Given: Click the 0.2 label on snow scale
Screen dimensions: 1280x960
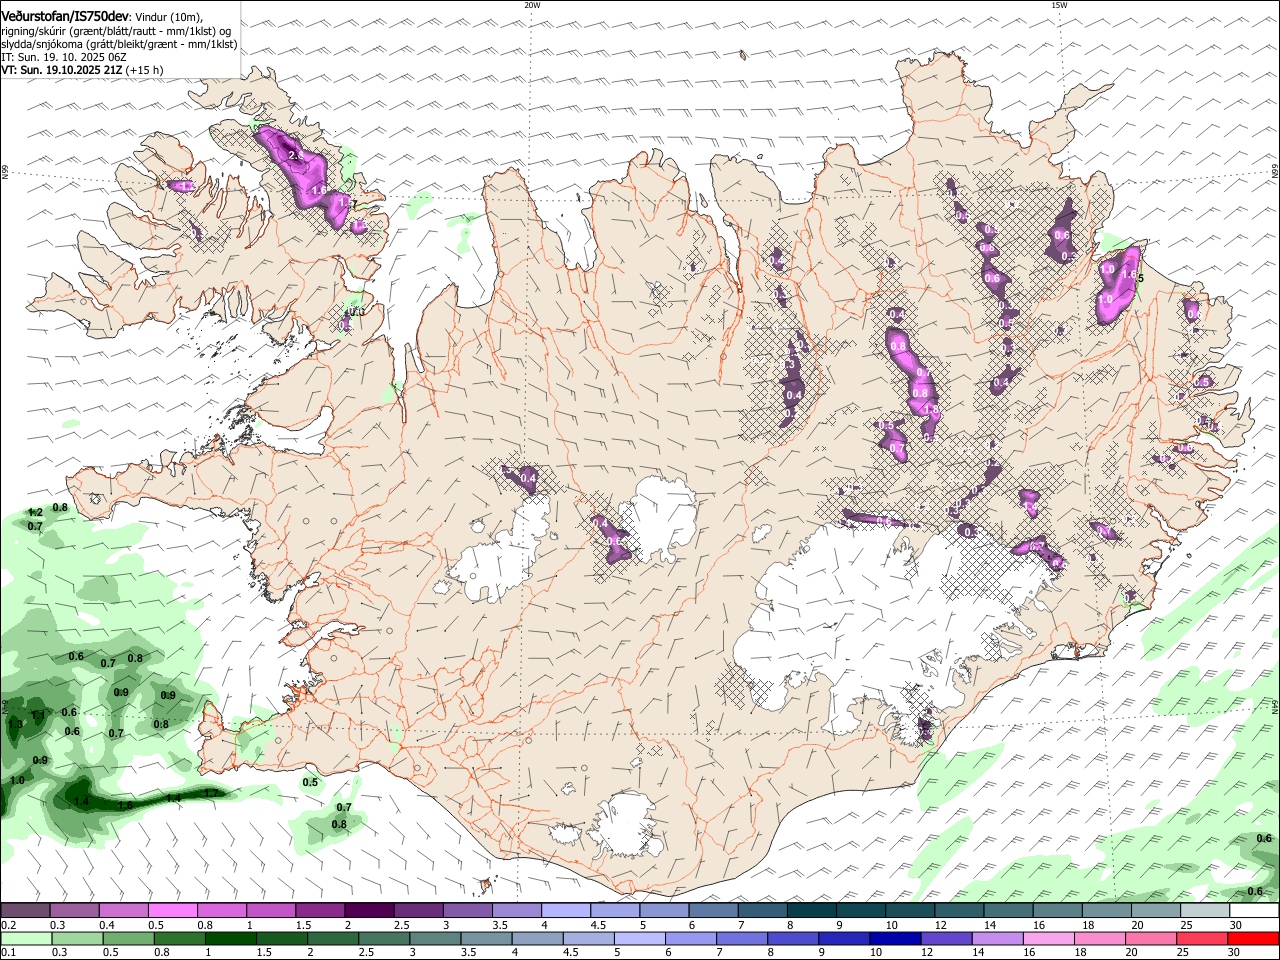Looking at the screenshot, I should (x=8, y=926).
